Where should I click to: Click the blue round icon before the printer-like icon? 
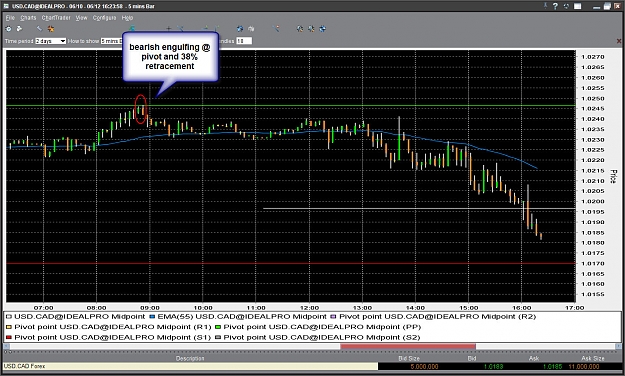[240, 29]
